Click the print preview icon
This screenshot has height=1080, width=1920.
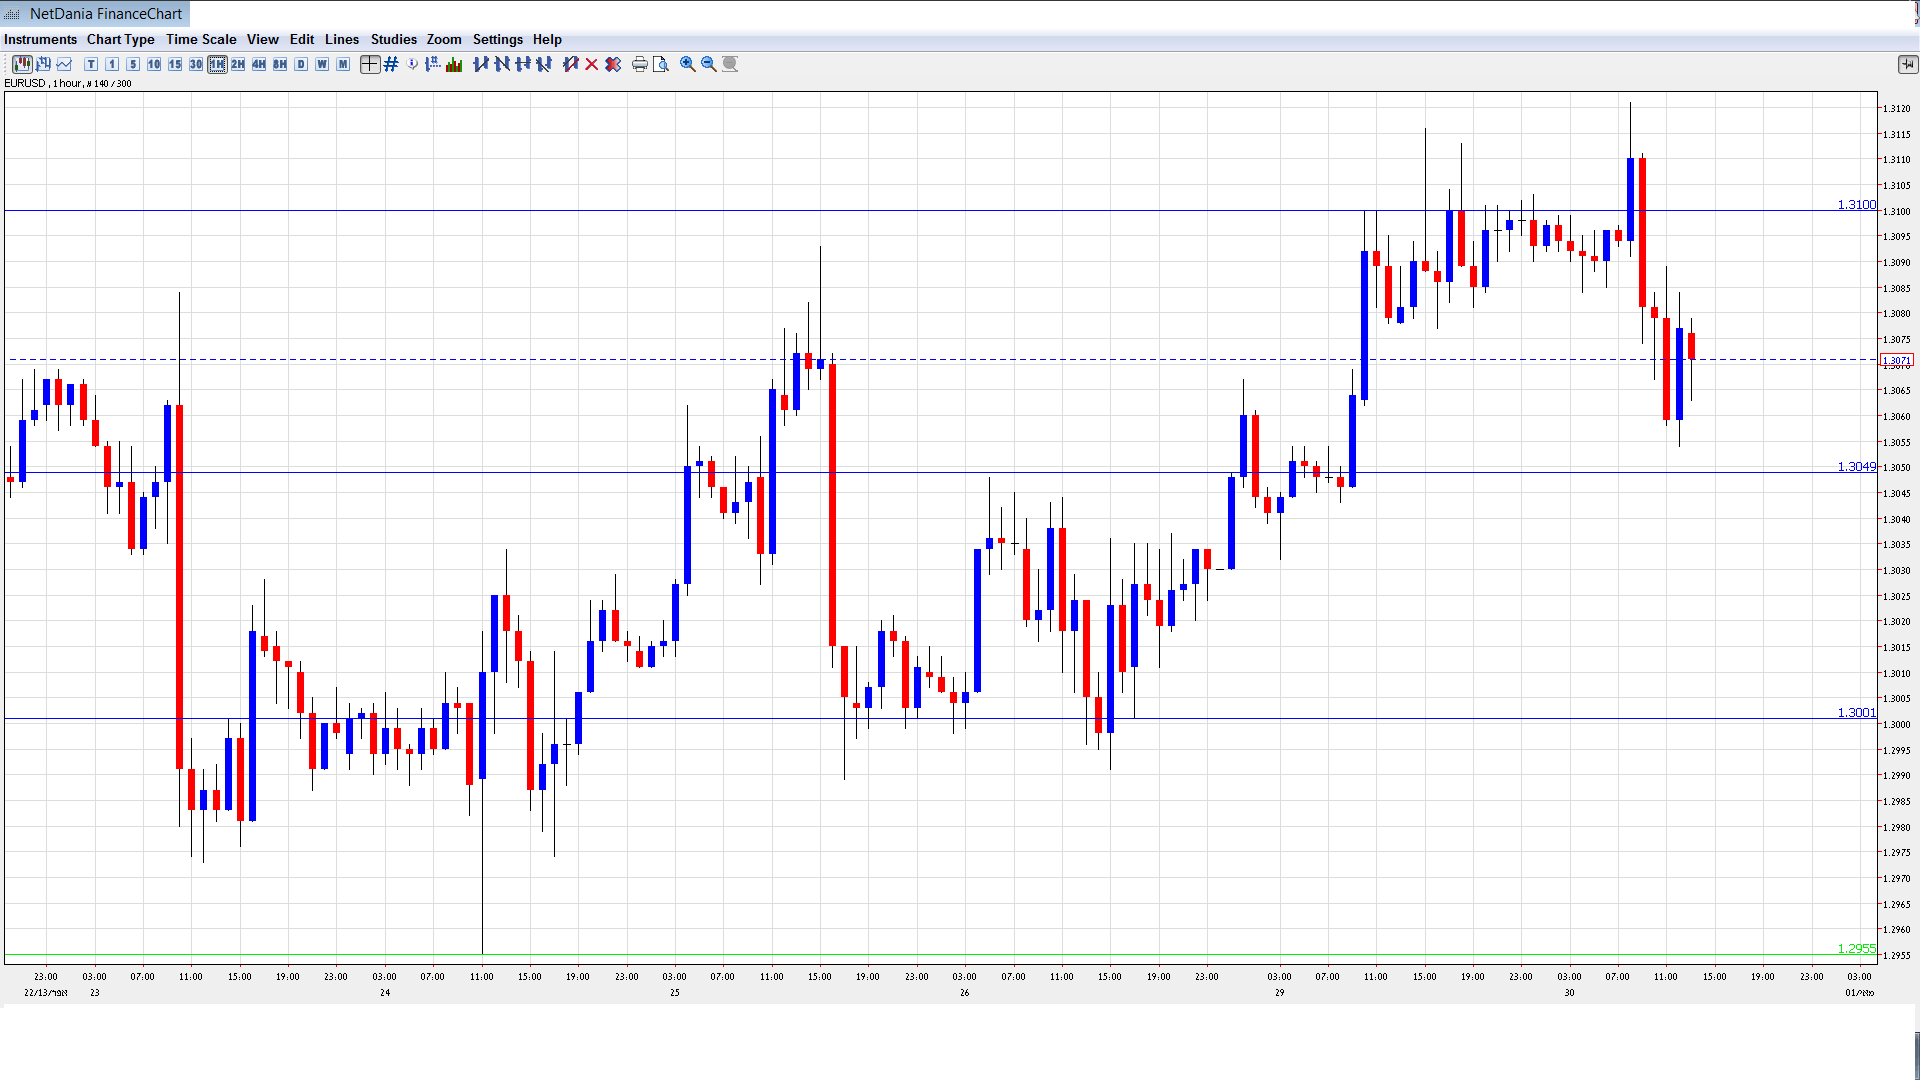point(660,64)
